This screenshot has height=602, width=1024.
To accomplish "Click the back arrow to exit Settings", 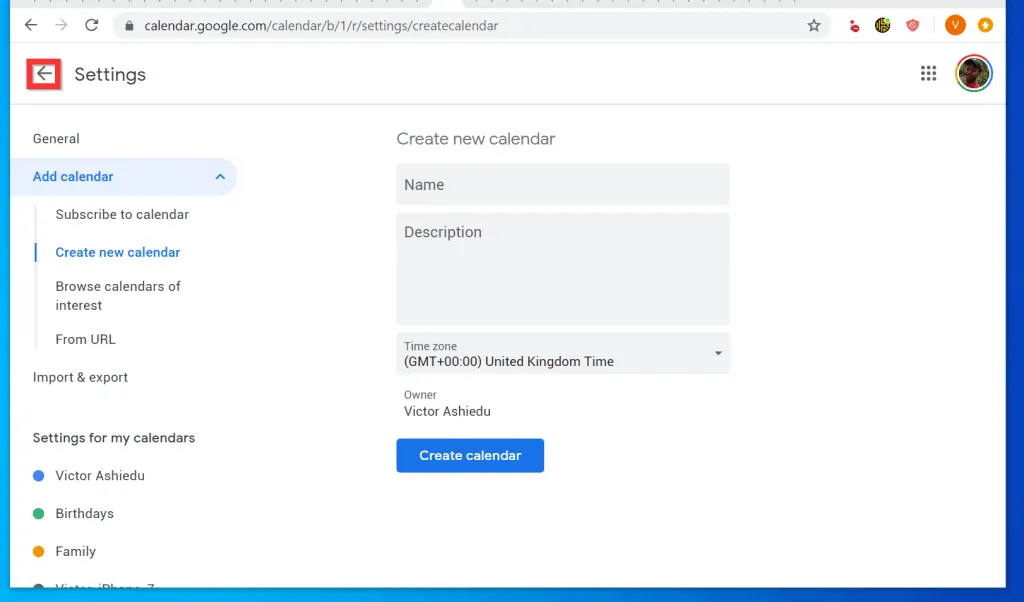I will pos(42,73).
